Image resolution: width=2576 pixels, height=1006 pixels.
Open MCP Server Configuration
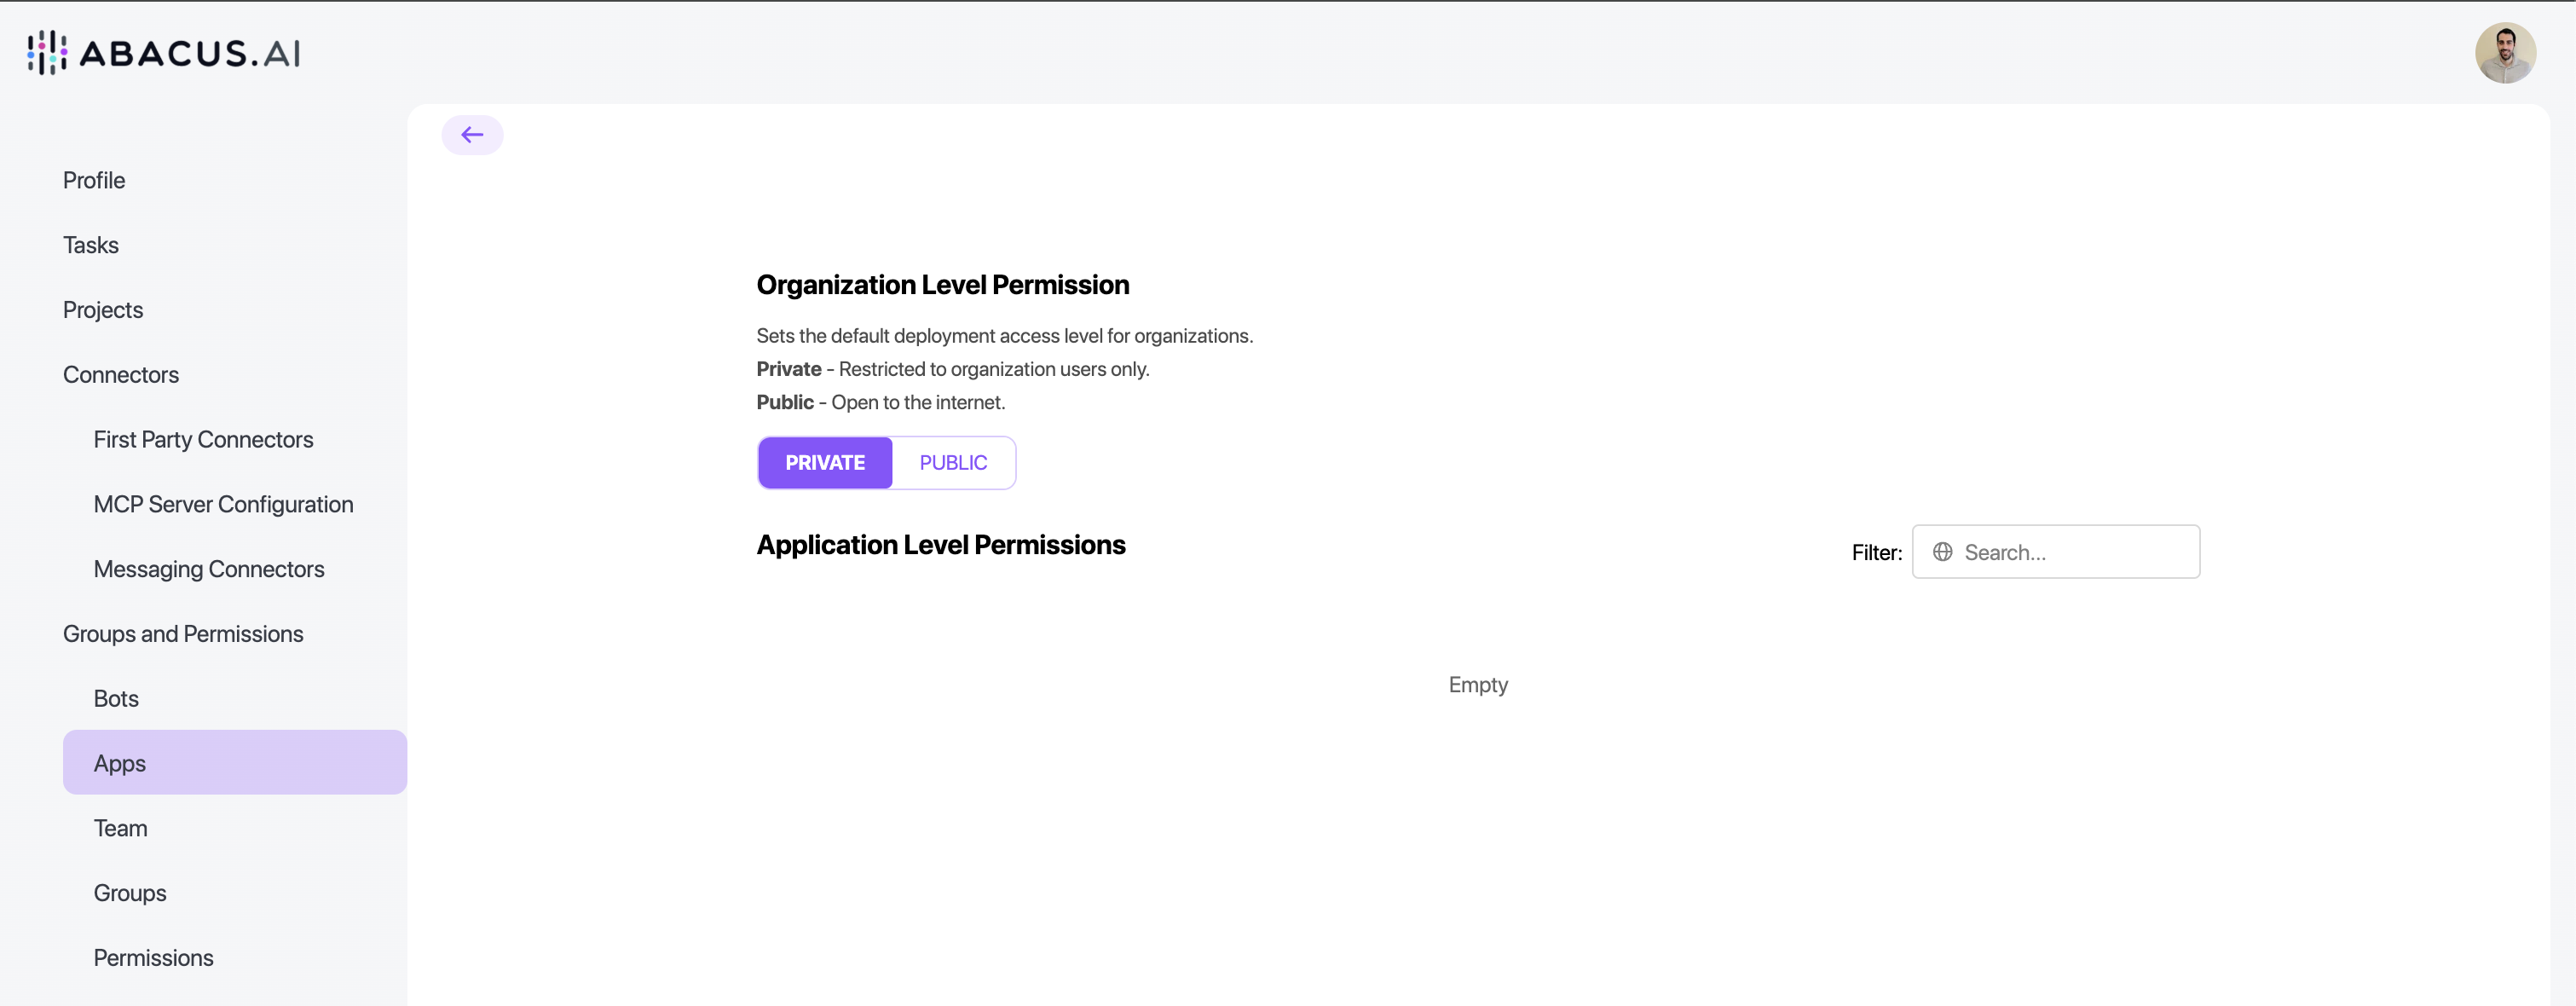point(223,504)
